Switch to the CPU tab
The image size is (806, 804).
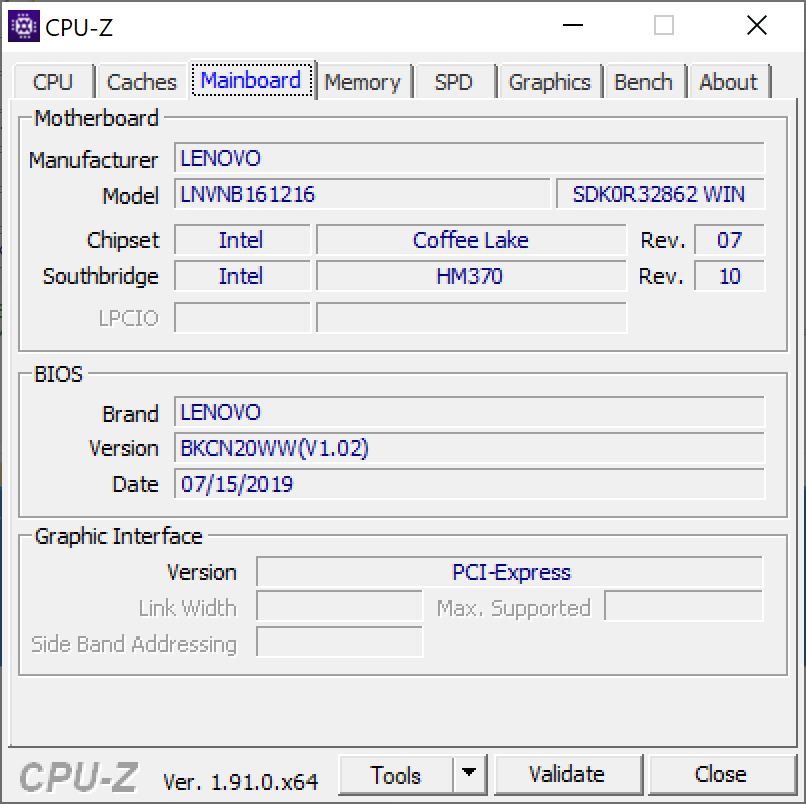(53, 82)
